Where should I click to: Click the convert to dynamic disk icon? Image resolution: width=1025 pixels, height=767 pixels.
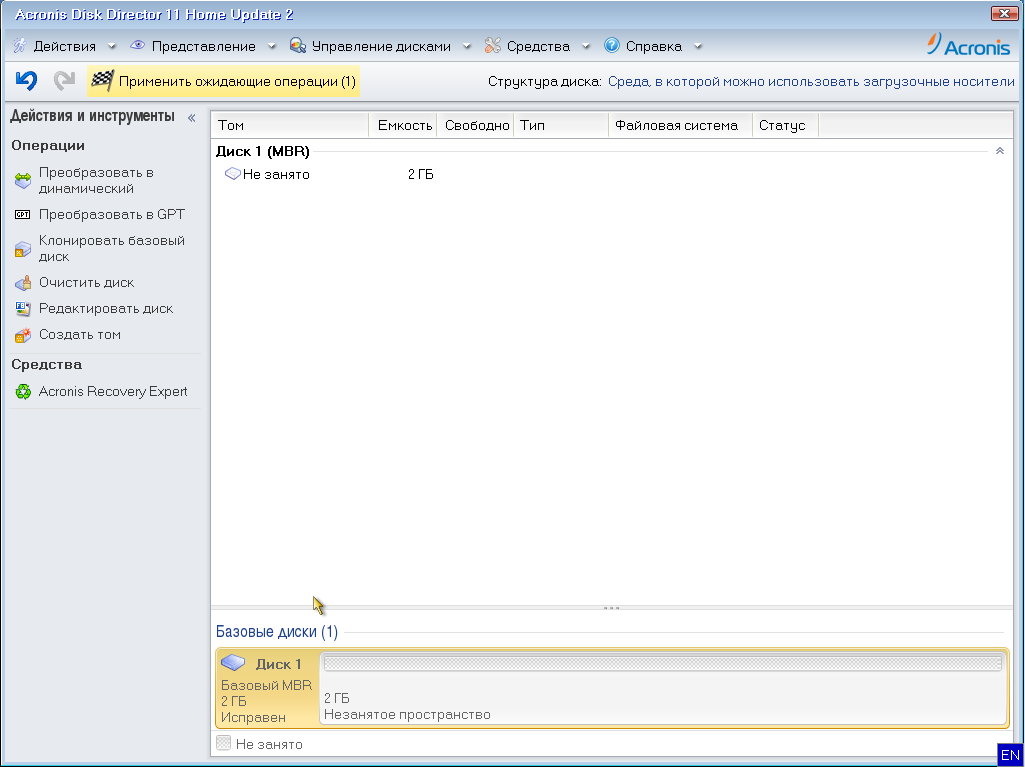click(23, 181)
